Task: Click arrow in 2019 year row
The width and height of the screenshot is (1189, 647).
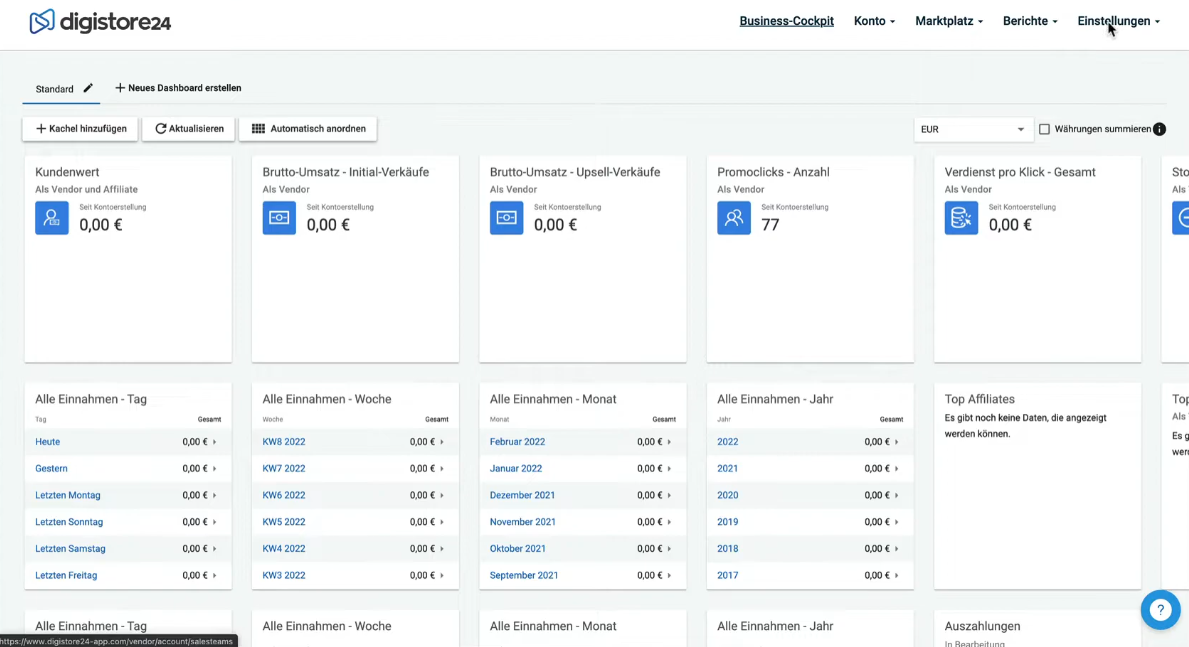Action: pyautogui.click(x=896, y=522)
